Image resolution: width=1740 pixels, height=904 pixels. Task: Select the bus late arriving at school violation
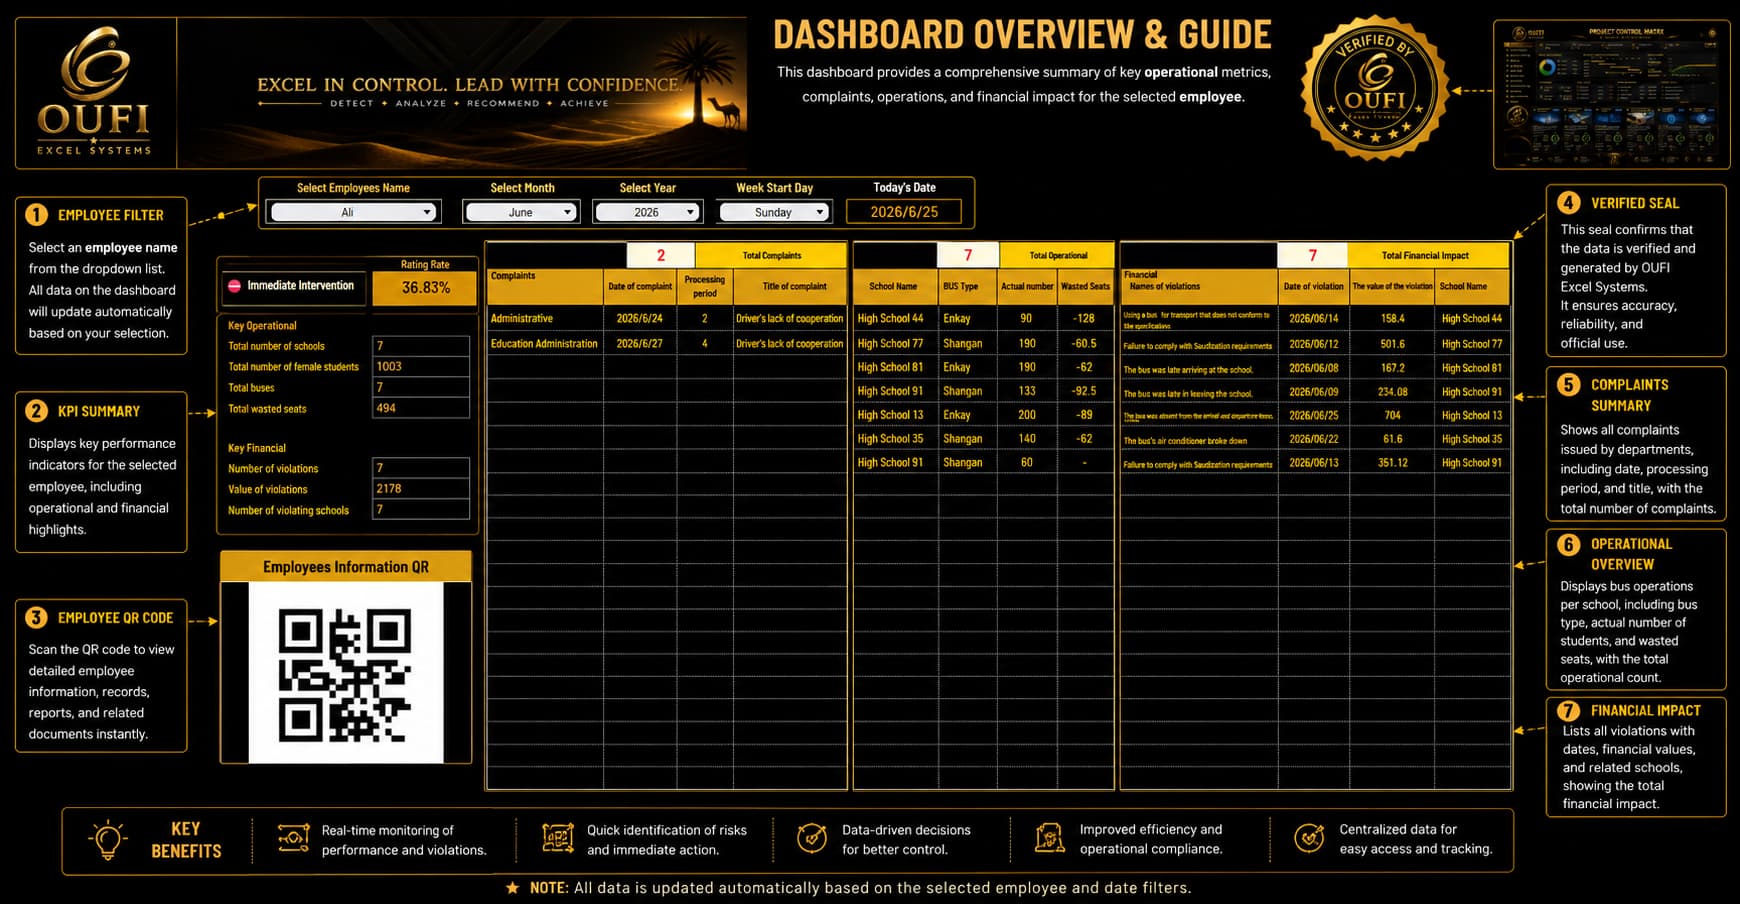tap(1199, 369)
